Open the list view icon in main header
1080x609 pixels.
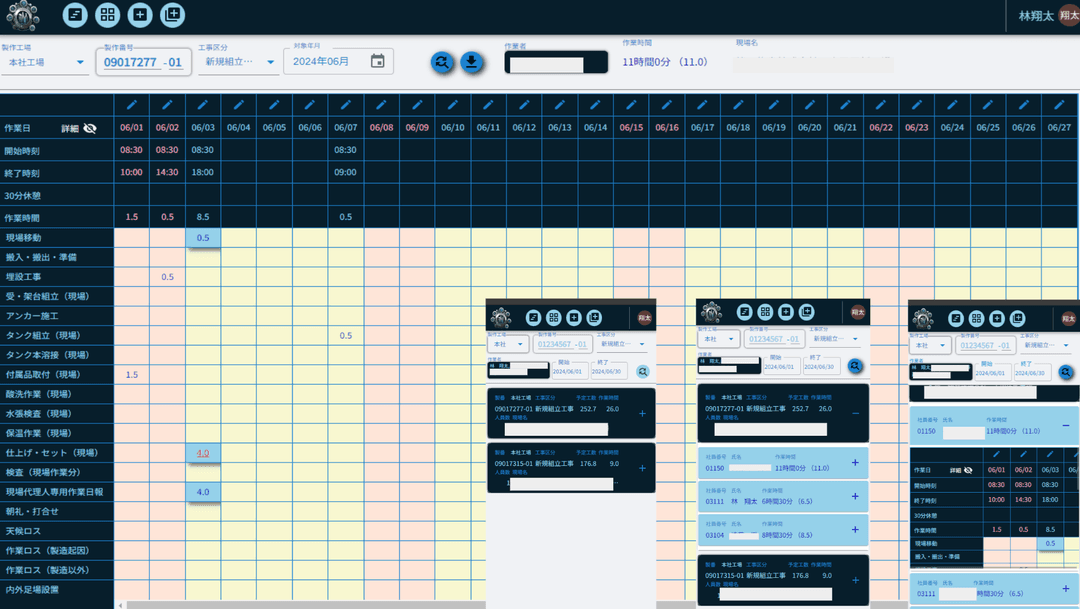[74, 14]
